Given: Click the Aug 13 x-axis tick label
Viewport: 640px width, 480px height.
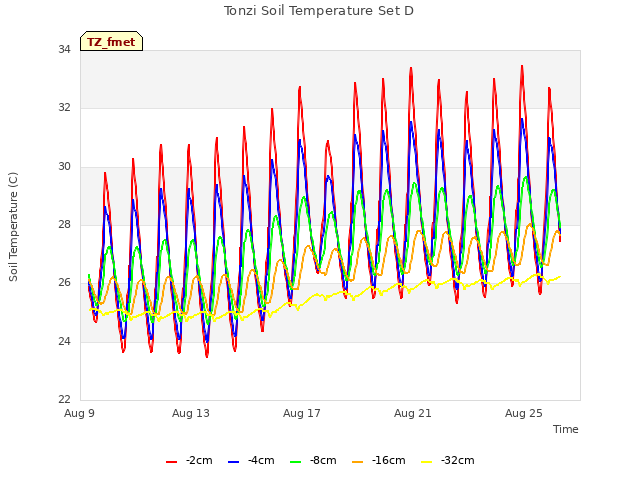Looking at the screenshot, I should pyautogui.click(x=191, y=413).
